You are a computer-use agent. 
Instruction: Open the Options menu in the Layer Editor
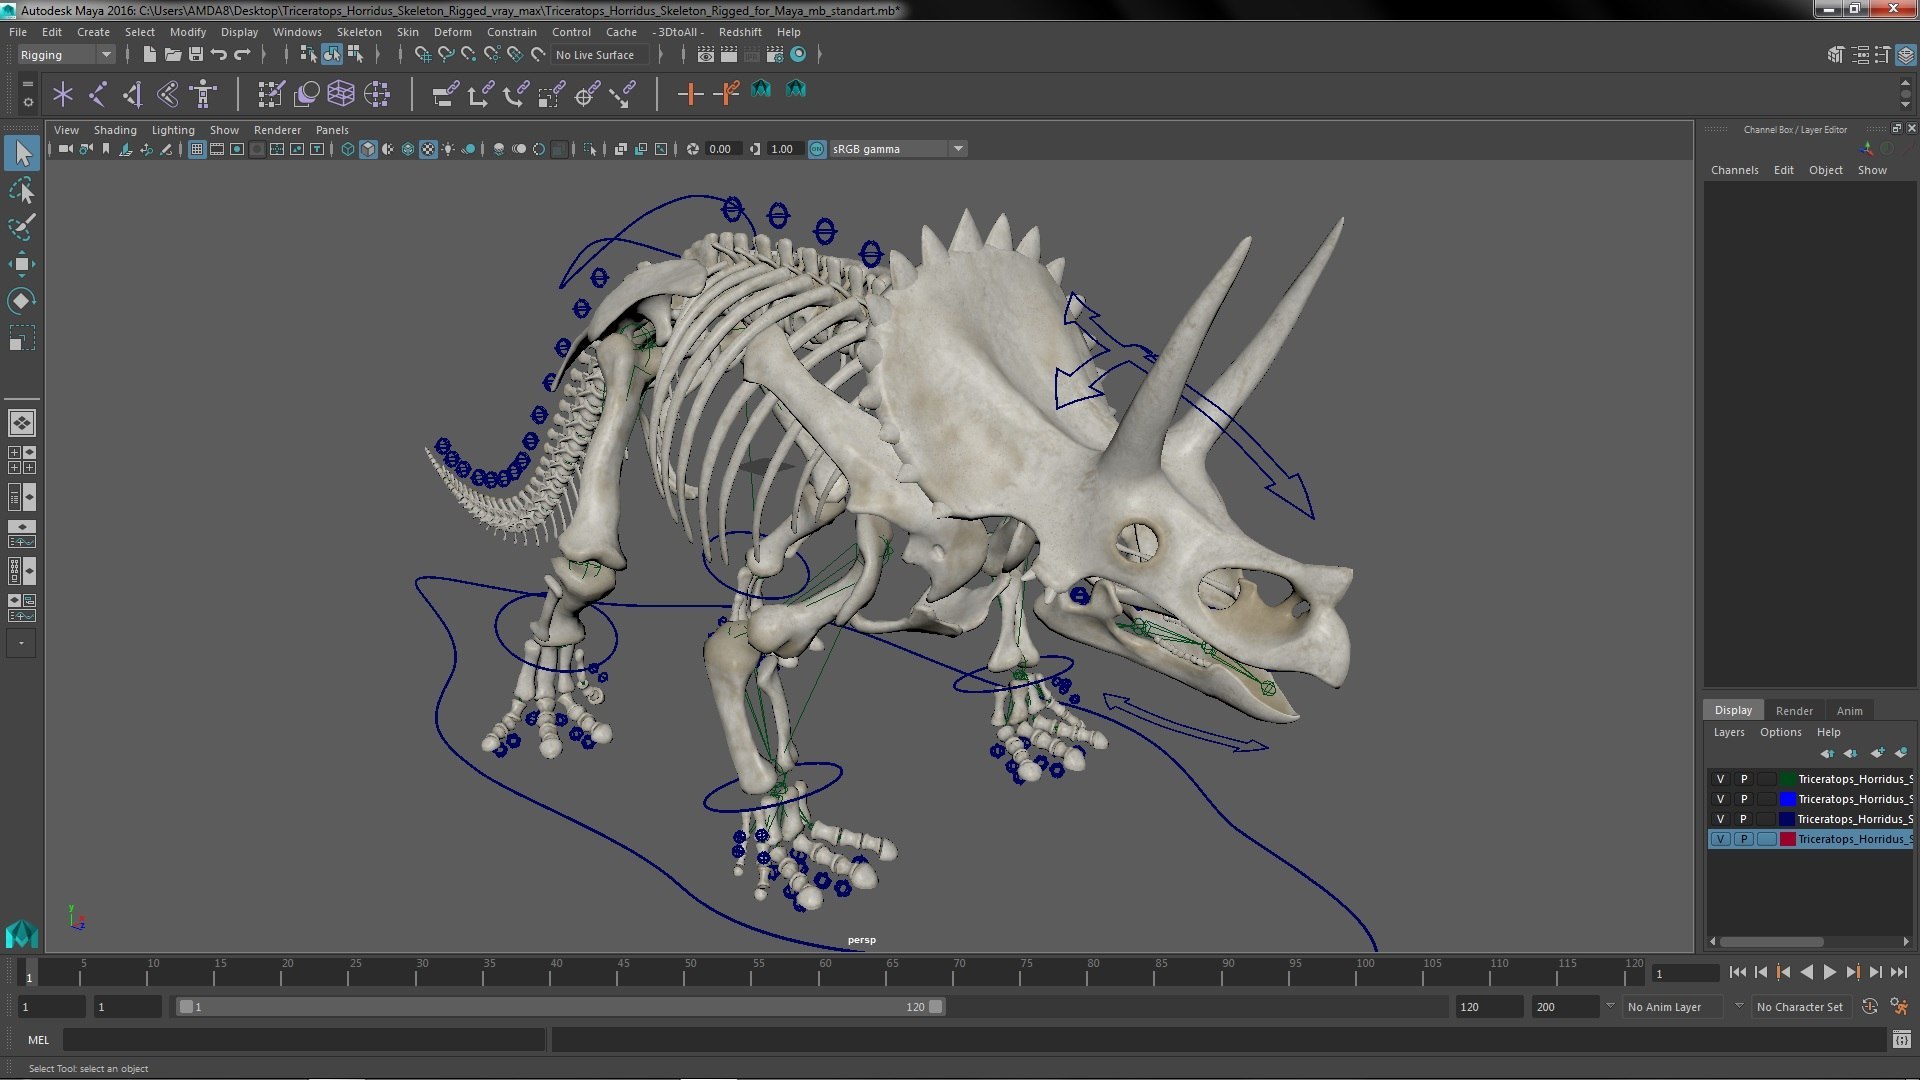[x=1780, y=732]
